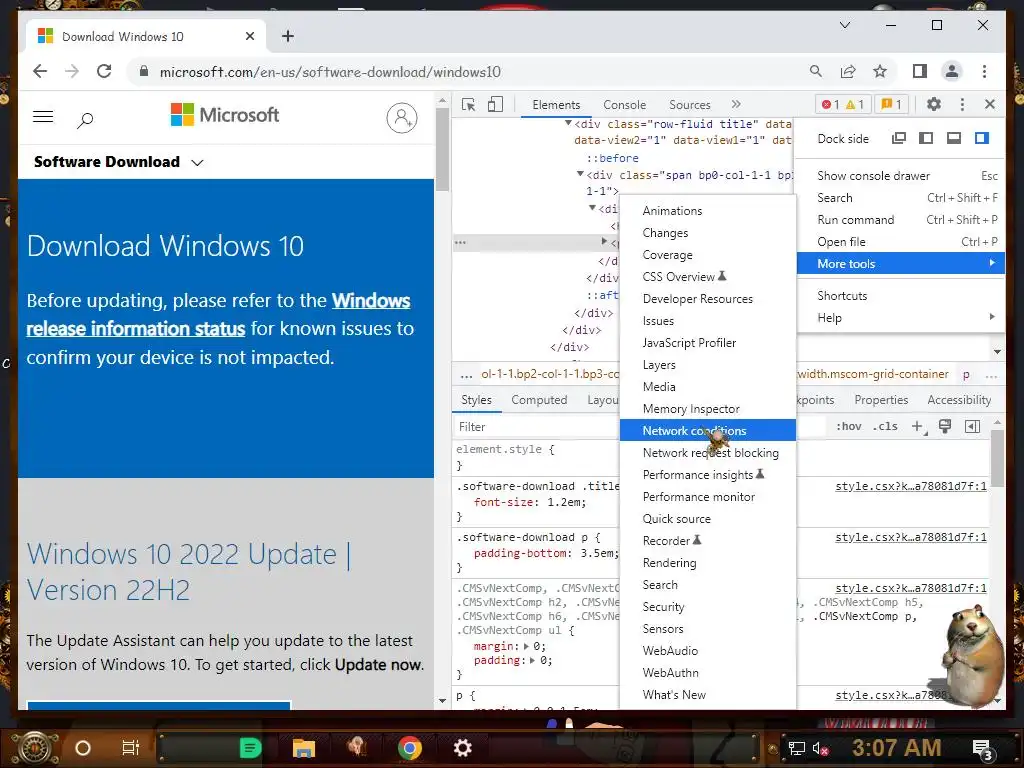Click the new style rule plus icon
The width and height of the screenshot is (1024, 768).
pos(918,426)
